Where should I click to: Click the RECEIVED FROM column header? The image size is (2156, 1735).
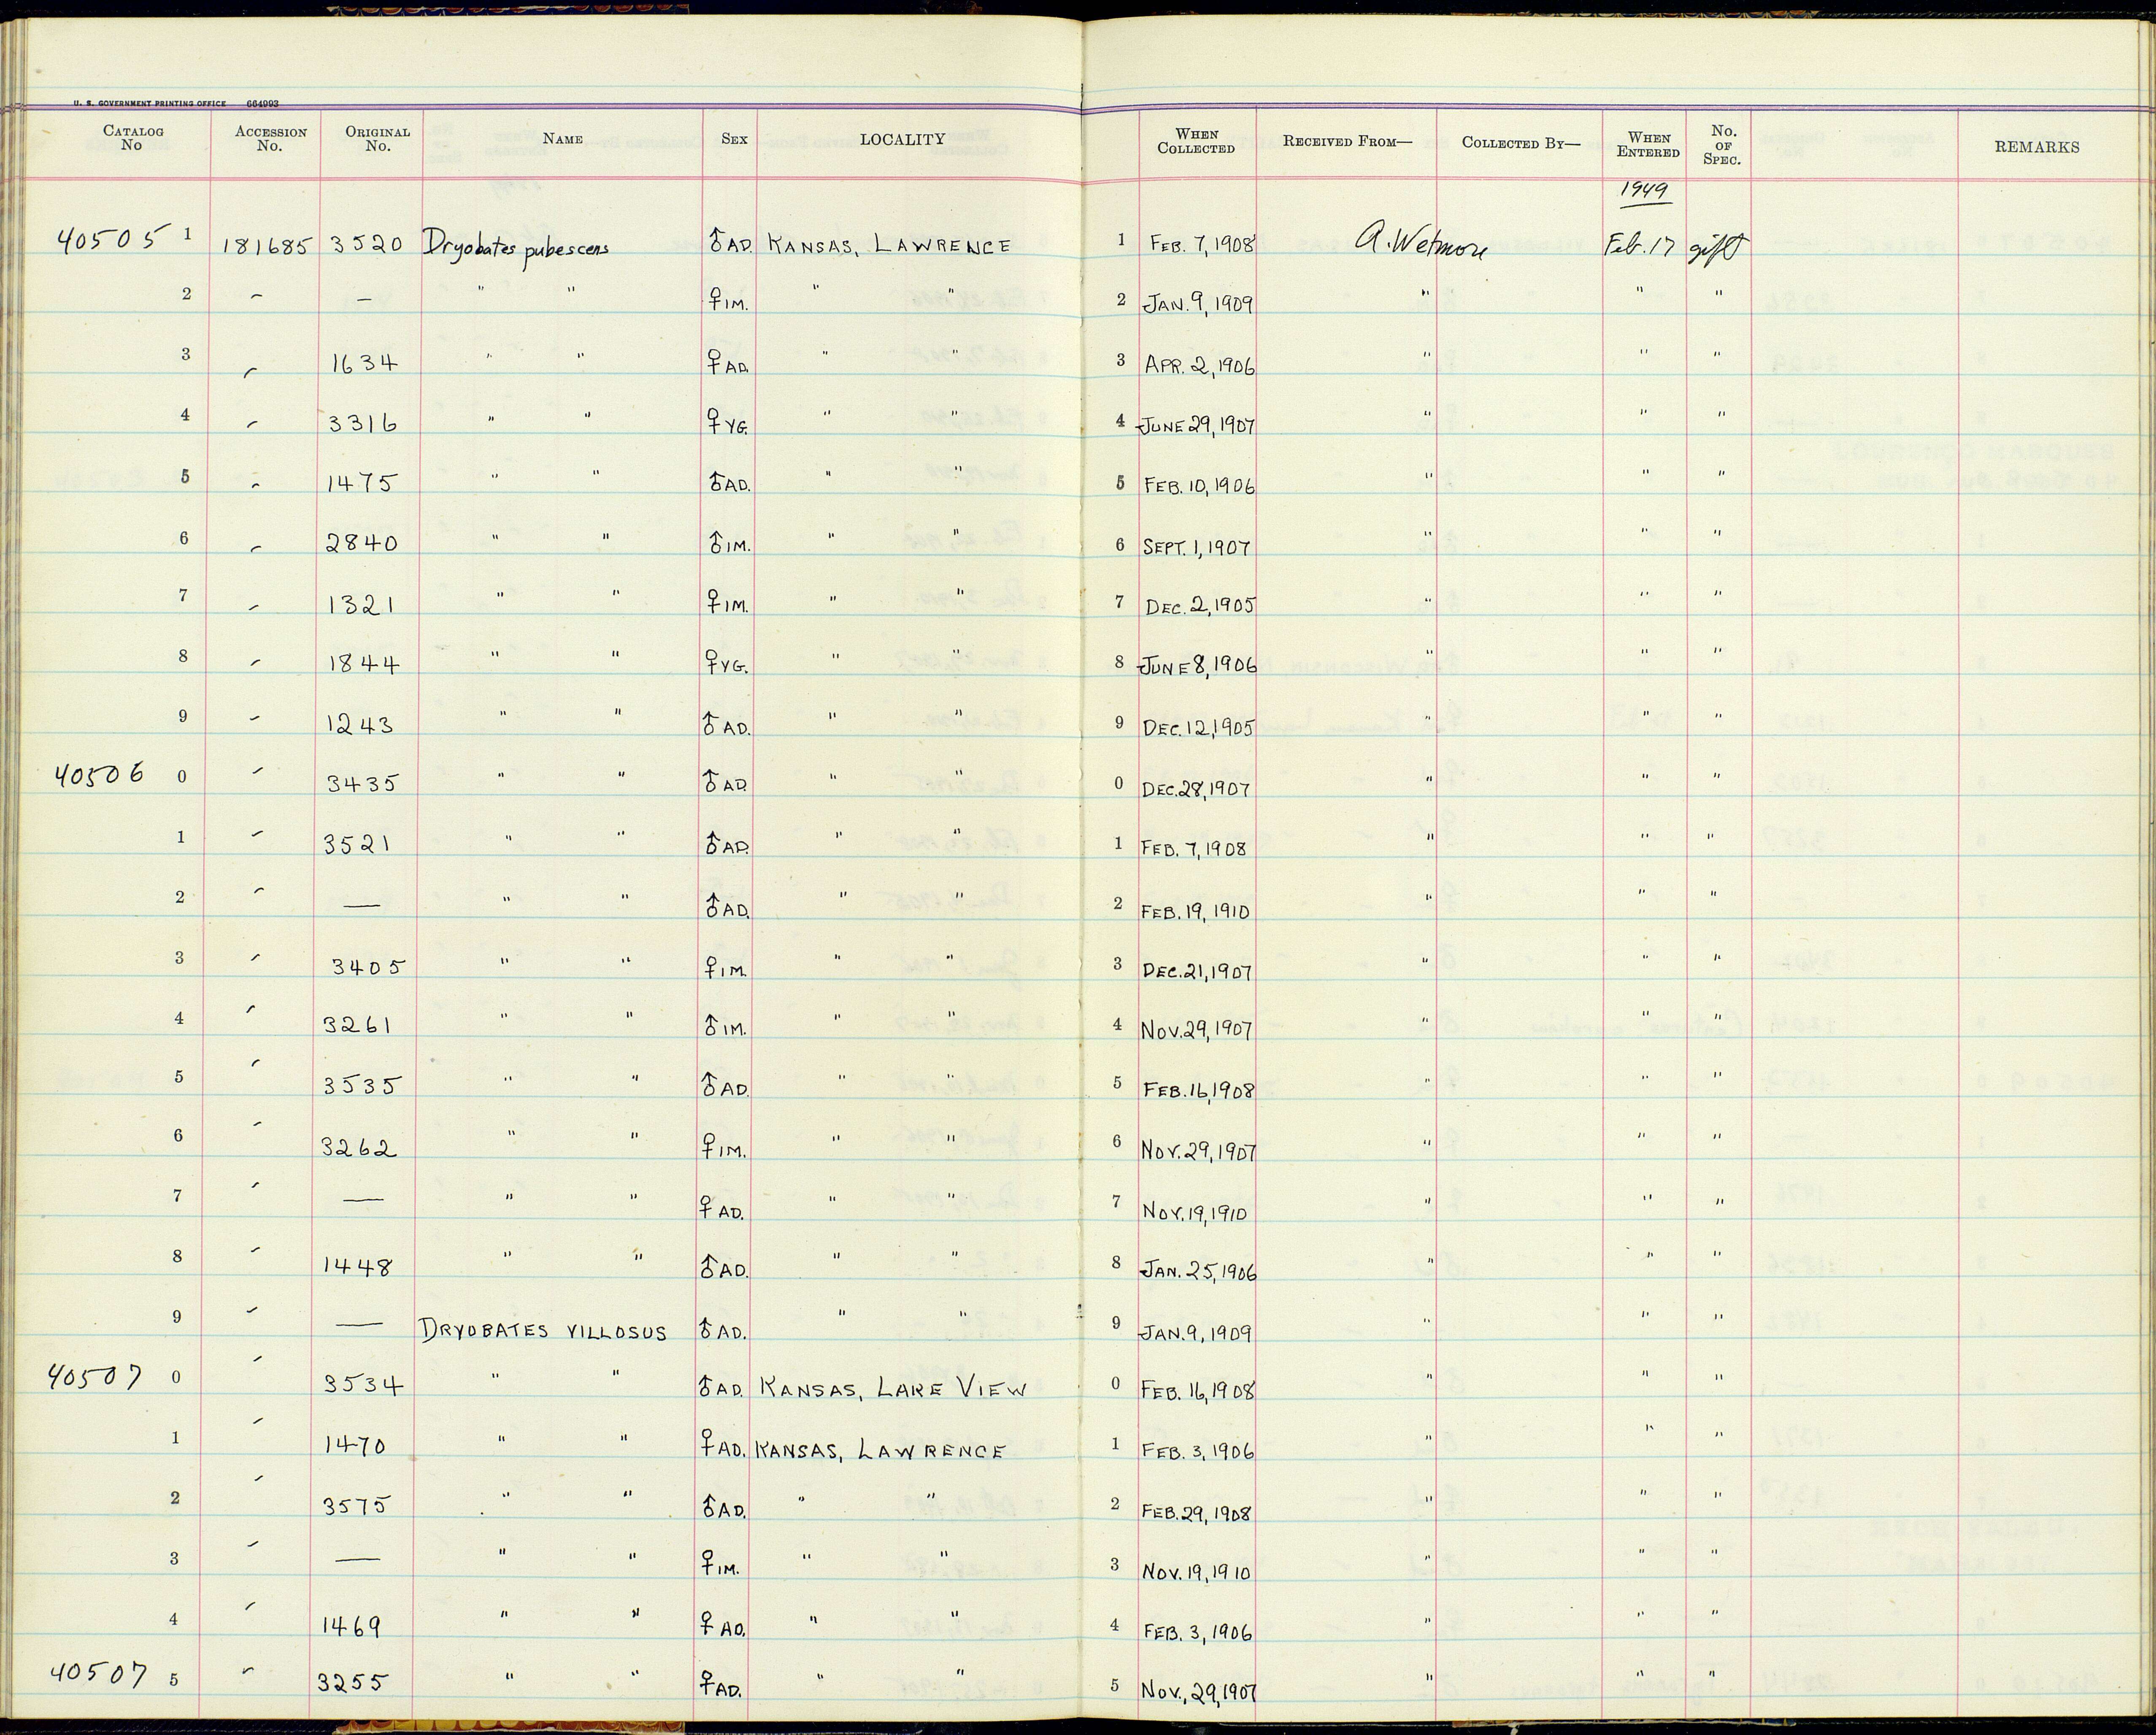pyautogui.click(x=1347, y=141)
